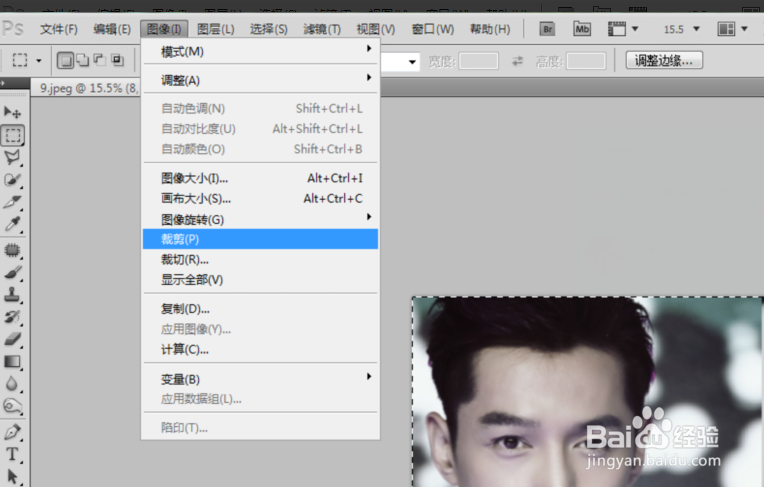Select the Pen tool

coord(12,432)
